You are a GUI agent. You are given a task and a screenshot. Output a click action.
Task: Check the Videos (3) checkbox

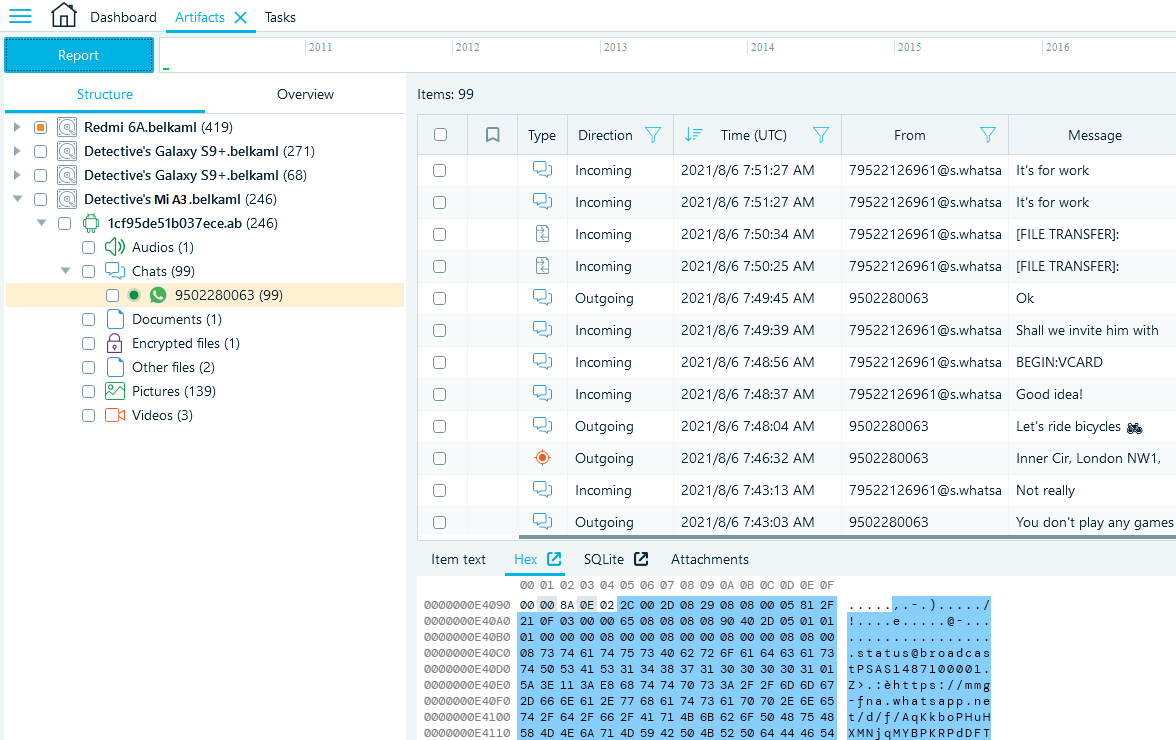[88, 415]
